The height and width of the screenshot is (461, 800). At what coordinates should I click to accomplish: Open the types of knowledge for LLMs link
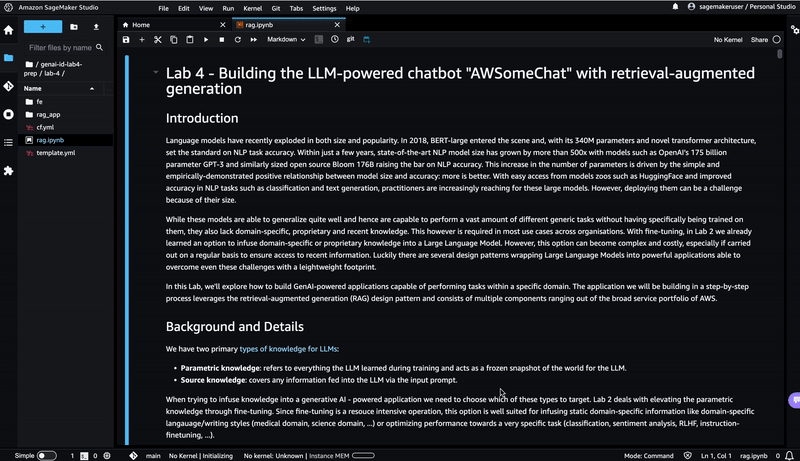288,349
